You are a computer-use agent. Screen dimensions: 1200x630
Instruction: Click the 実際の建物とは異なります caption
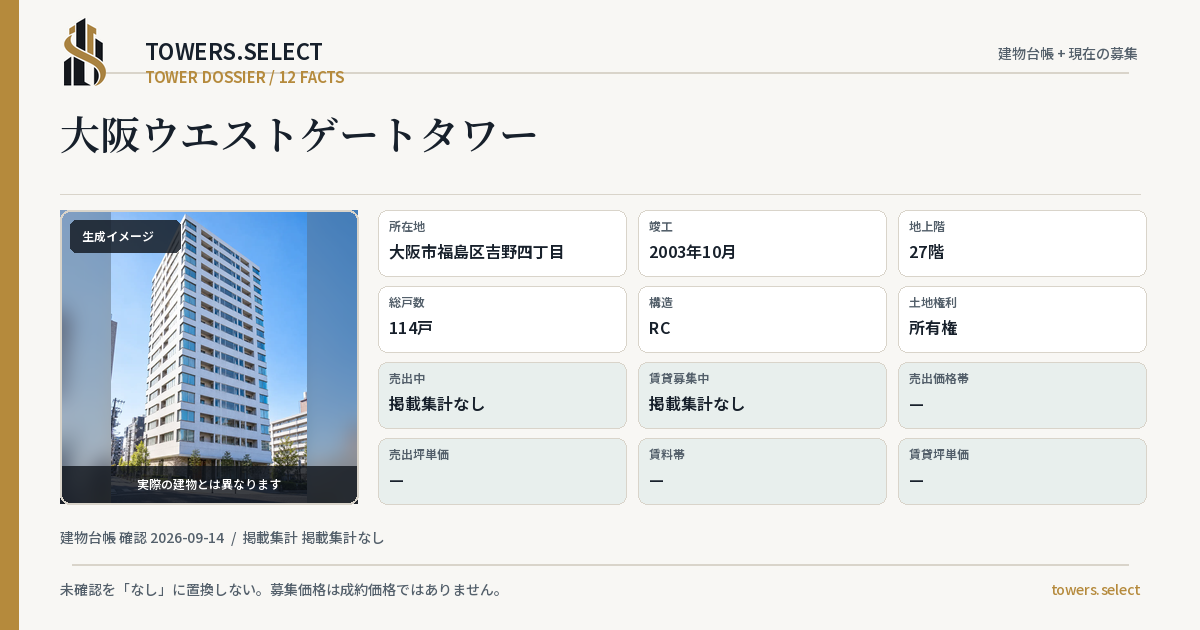click(209, 484)
